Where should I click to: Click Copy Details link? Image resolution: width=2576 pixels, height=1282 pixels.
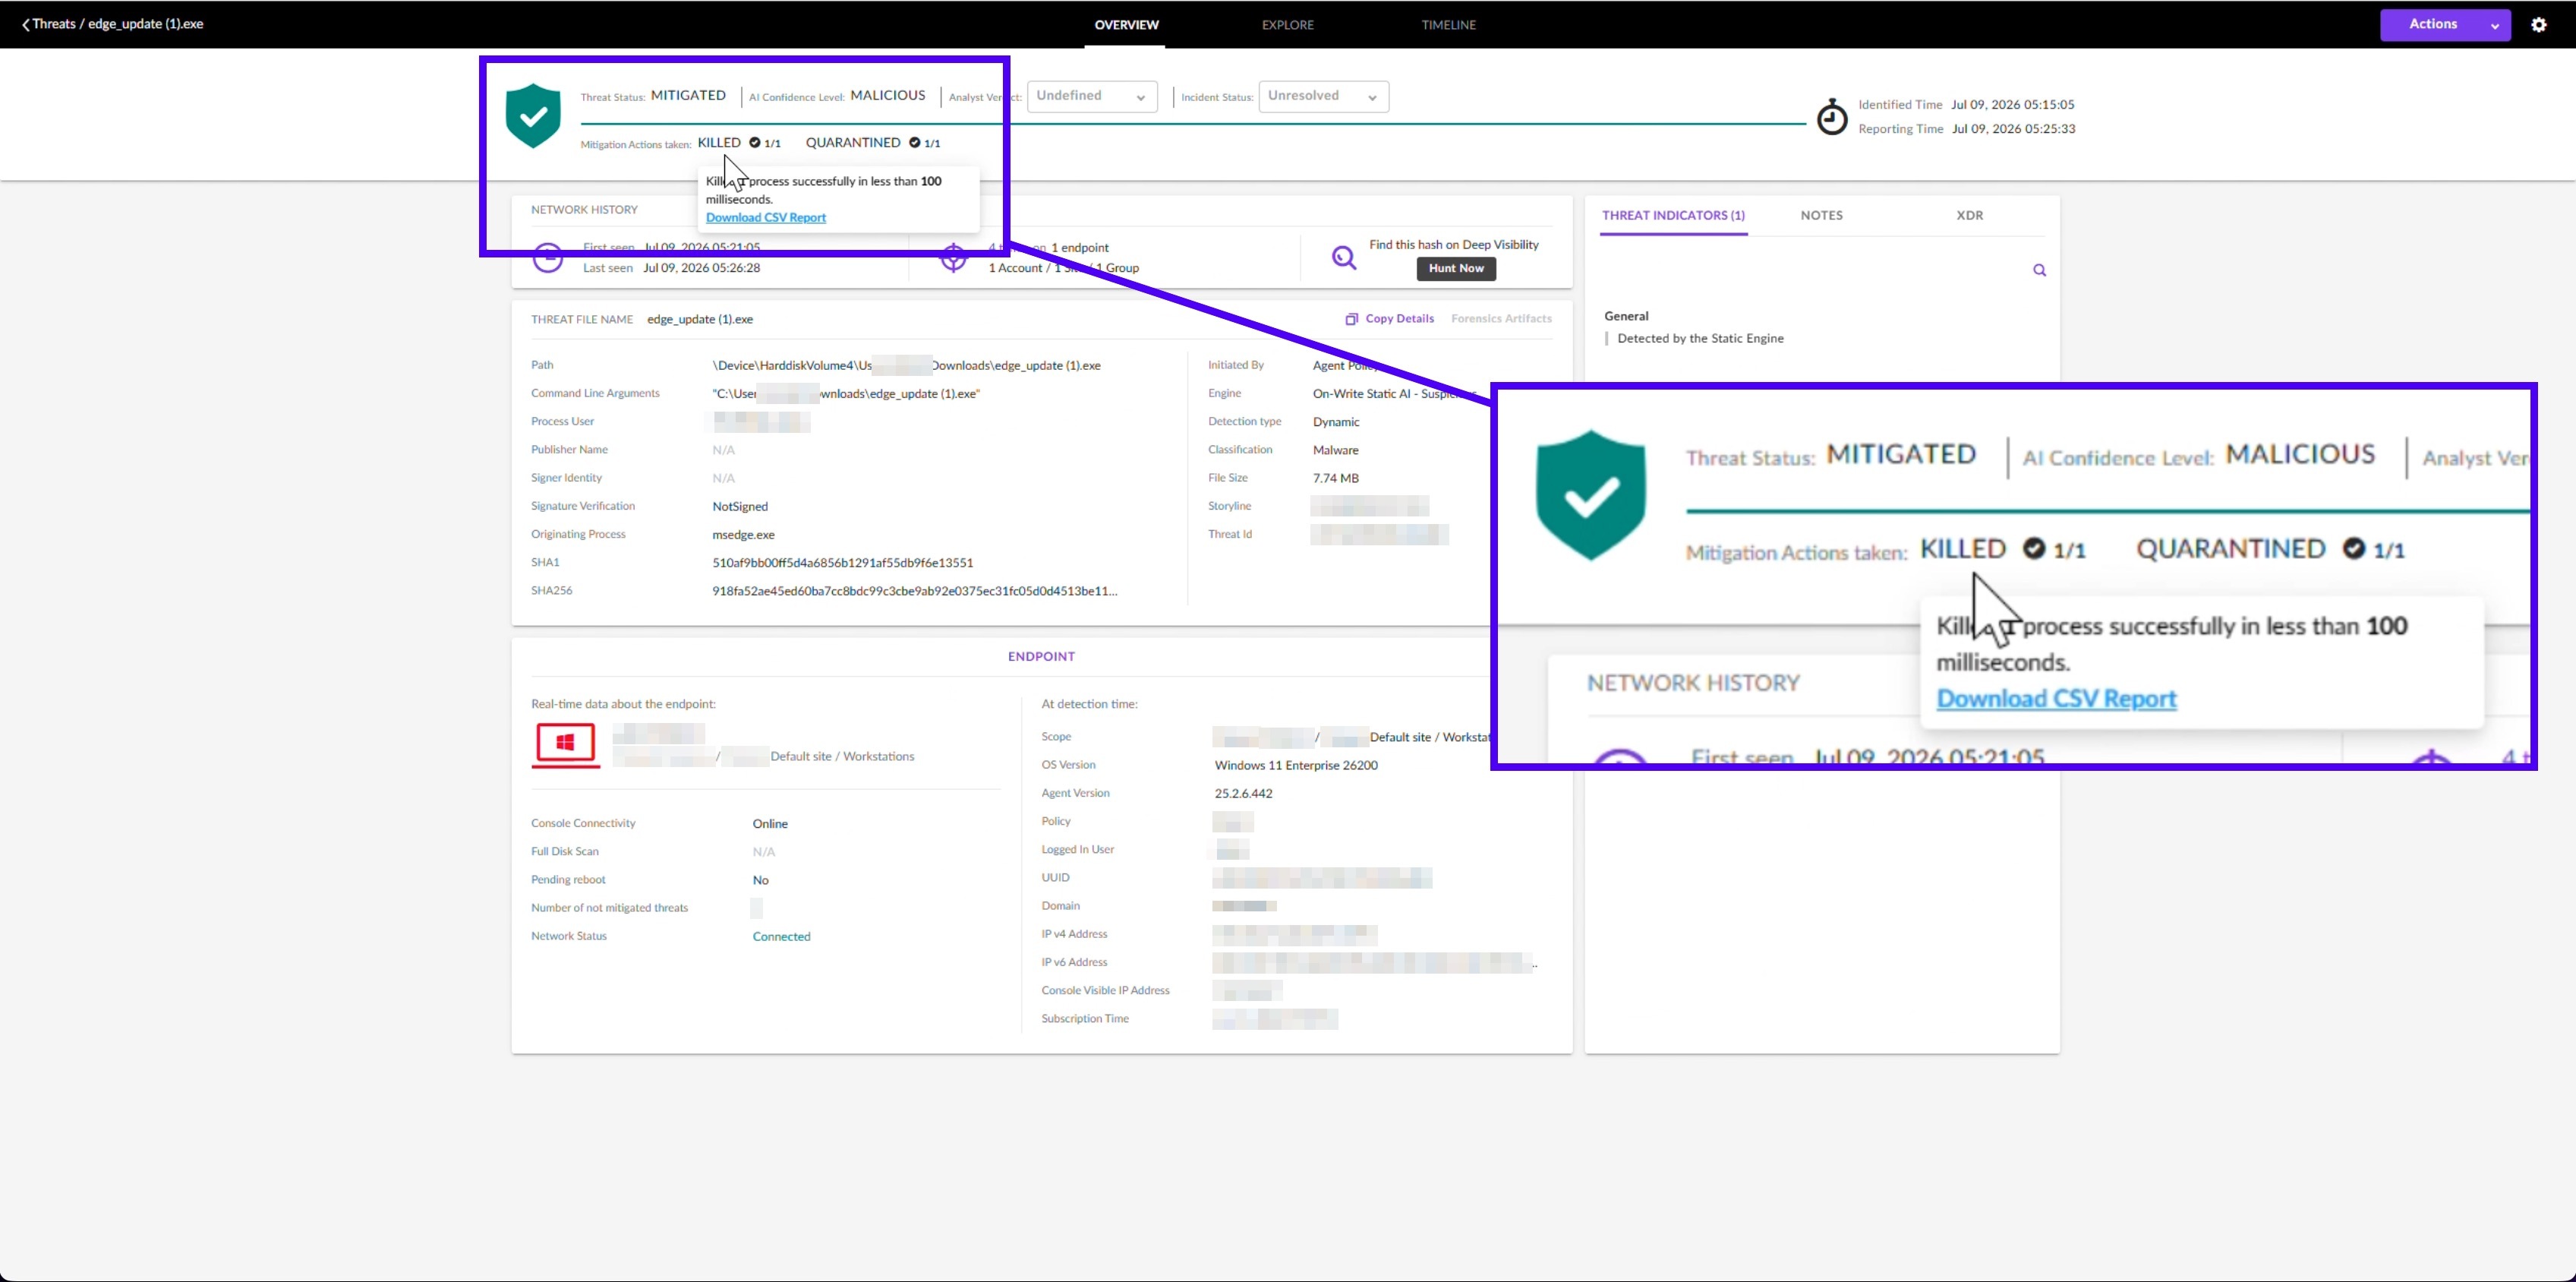tap(1390, 319)
